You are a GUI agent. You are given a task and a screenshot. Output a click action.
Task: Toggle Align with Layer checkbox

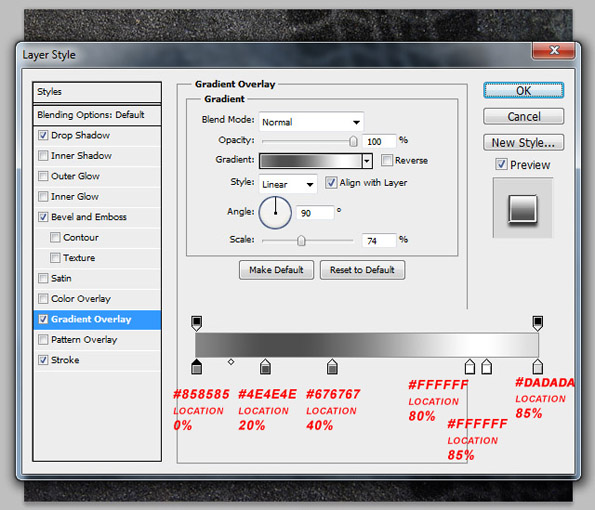[x=331, y=183]
